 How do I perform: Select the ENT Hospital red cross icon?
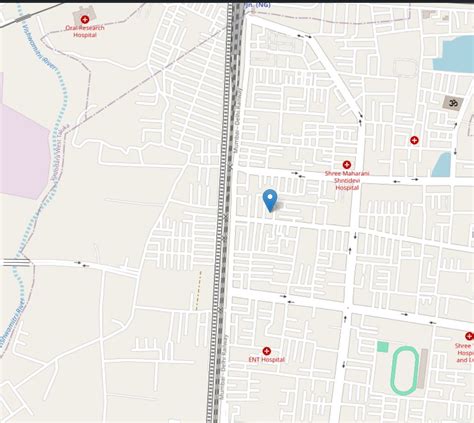click(x=266, y=351)
